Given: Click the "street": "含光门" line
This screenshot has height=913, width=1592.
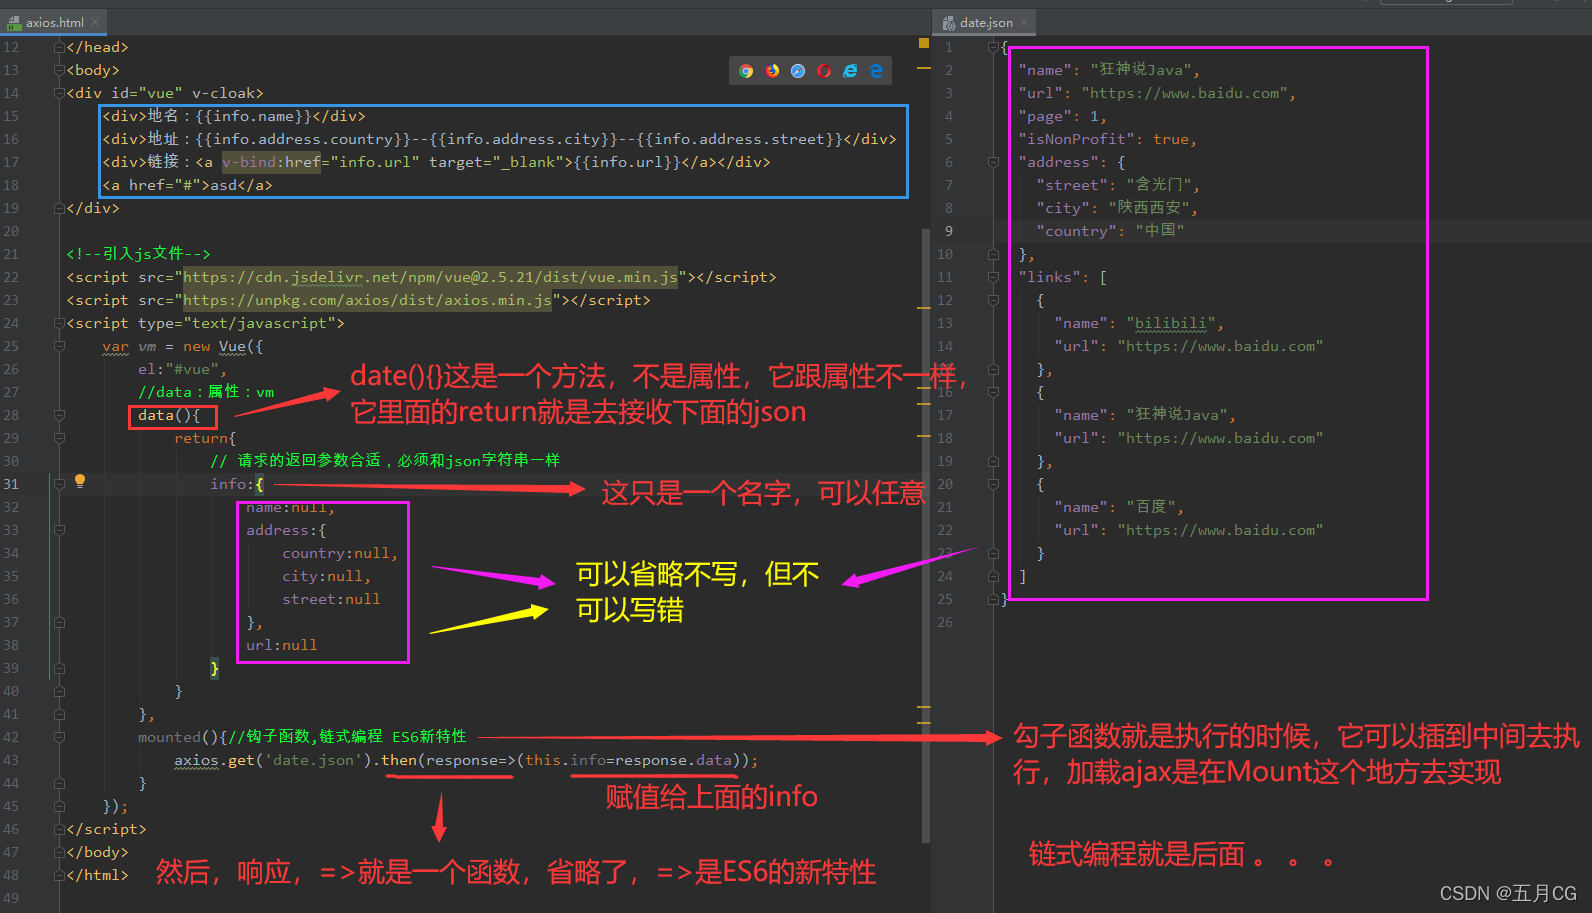Looking at the screenshot, I should coord(1117,185).
